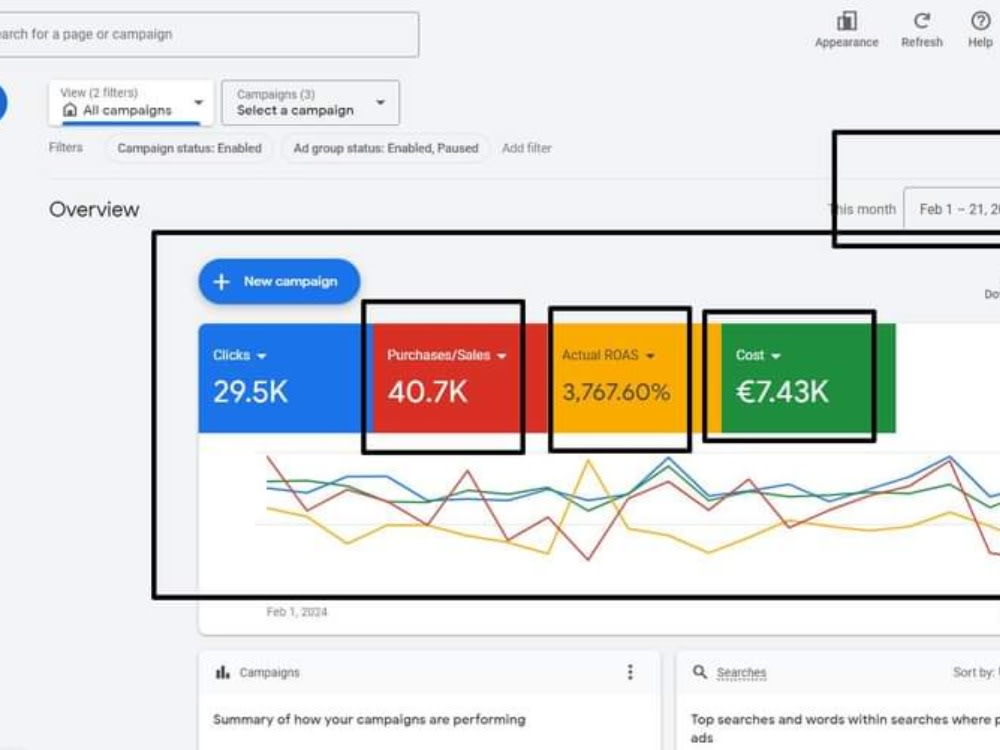Click Add filter
The image size is (1000, 750).
(526, 148)
